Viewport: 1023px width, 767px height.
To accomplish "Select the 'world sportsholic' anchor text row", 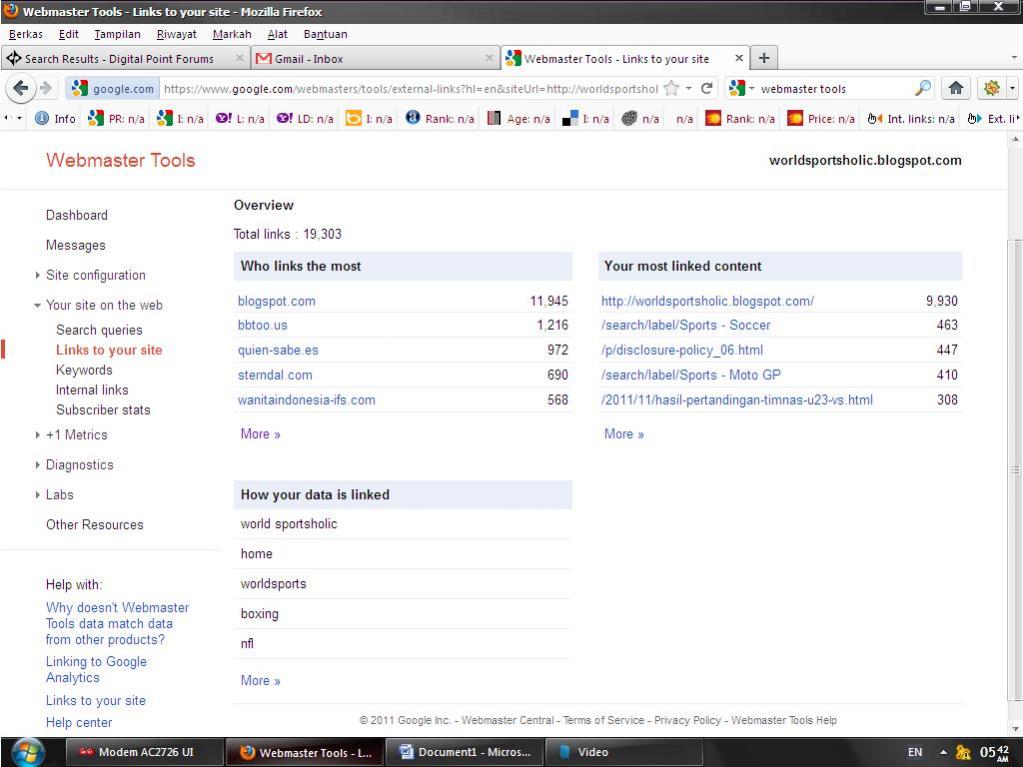I will click(403, 524).
